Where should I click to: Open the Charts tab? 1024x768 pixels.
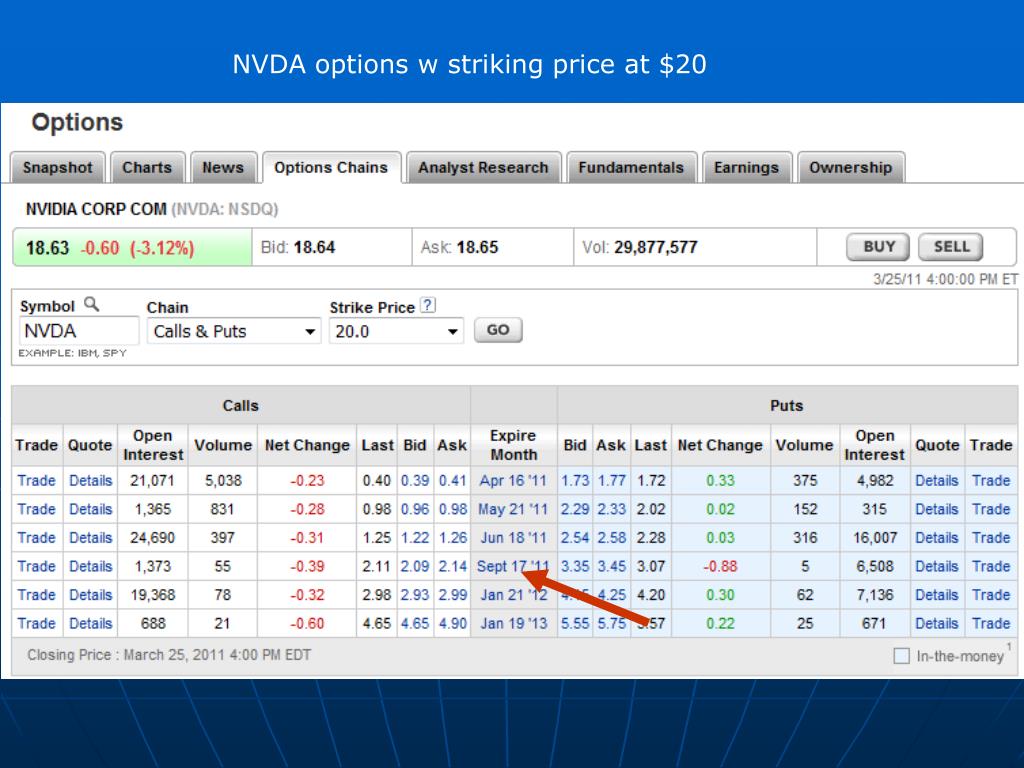147,168
